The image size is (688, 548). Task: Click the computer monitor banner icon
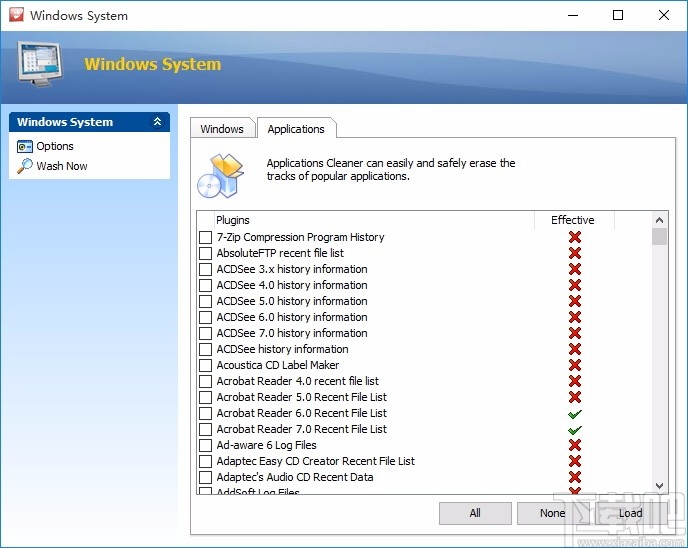click(40, 64)
